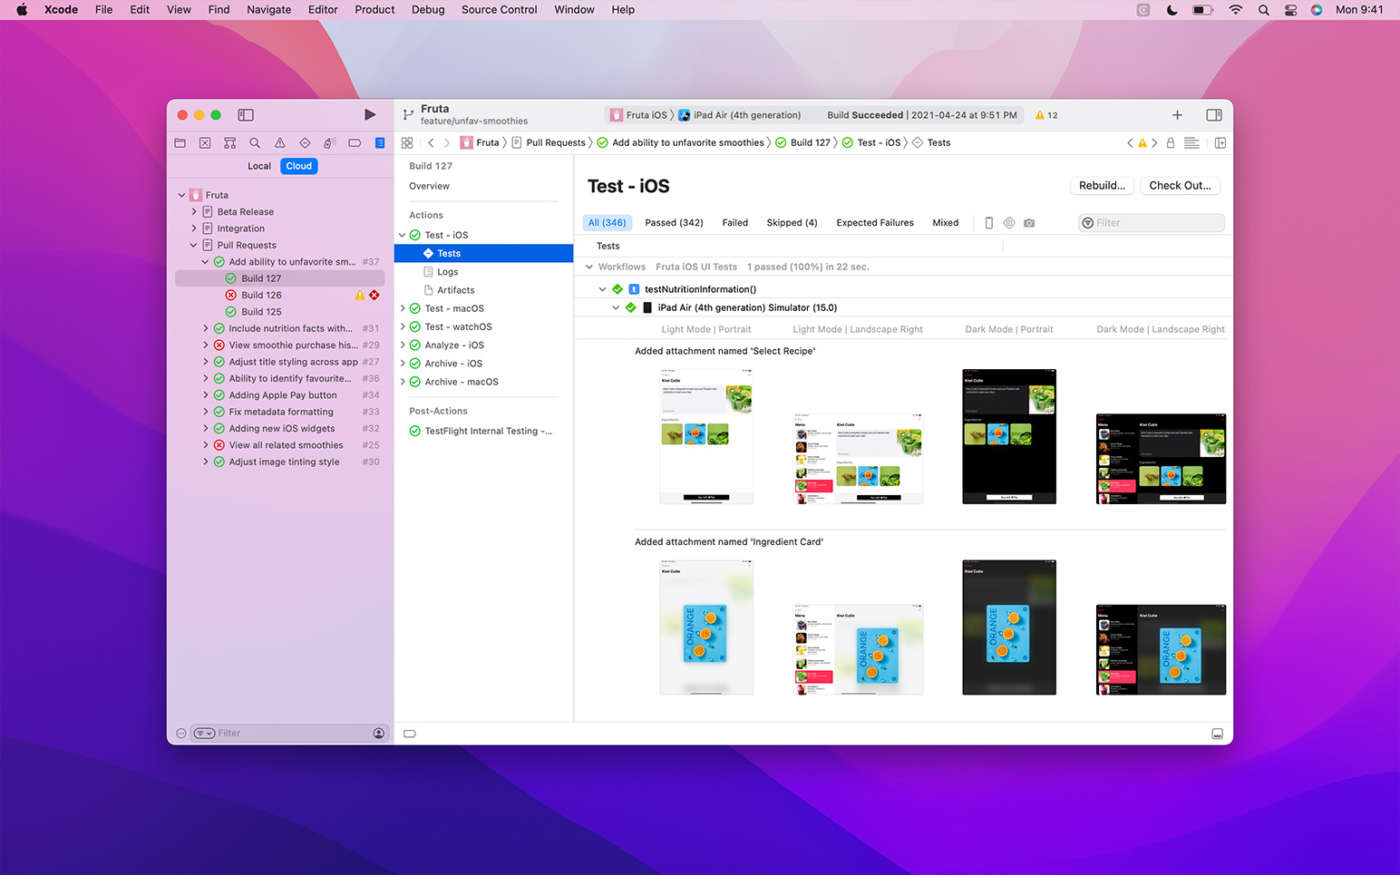Select the Cloud segment
The height and width of the screenshot is (875, 1400).
tap(299, 166)
